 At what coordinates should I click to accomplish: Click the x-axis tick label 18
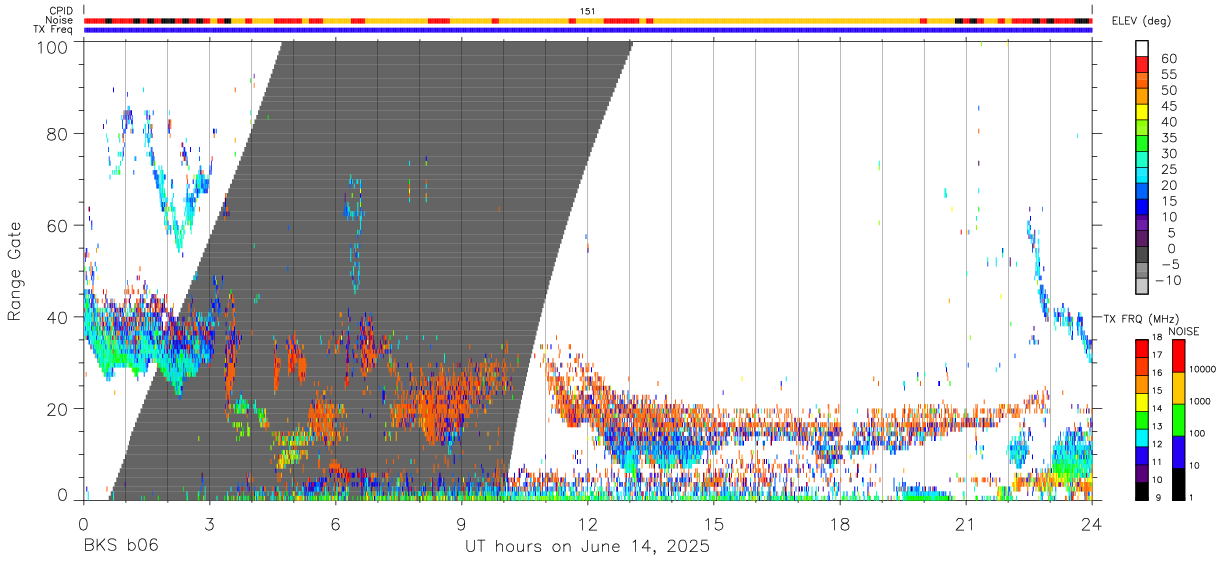point(839,524)
